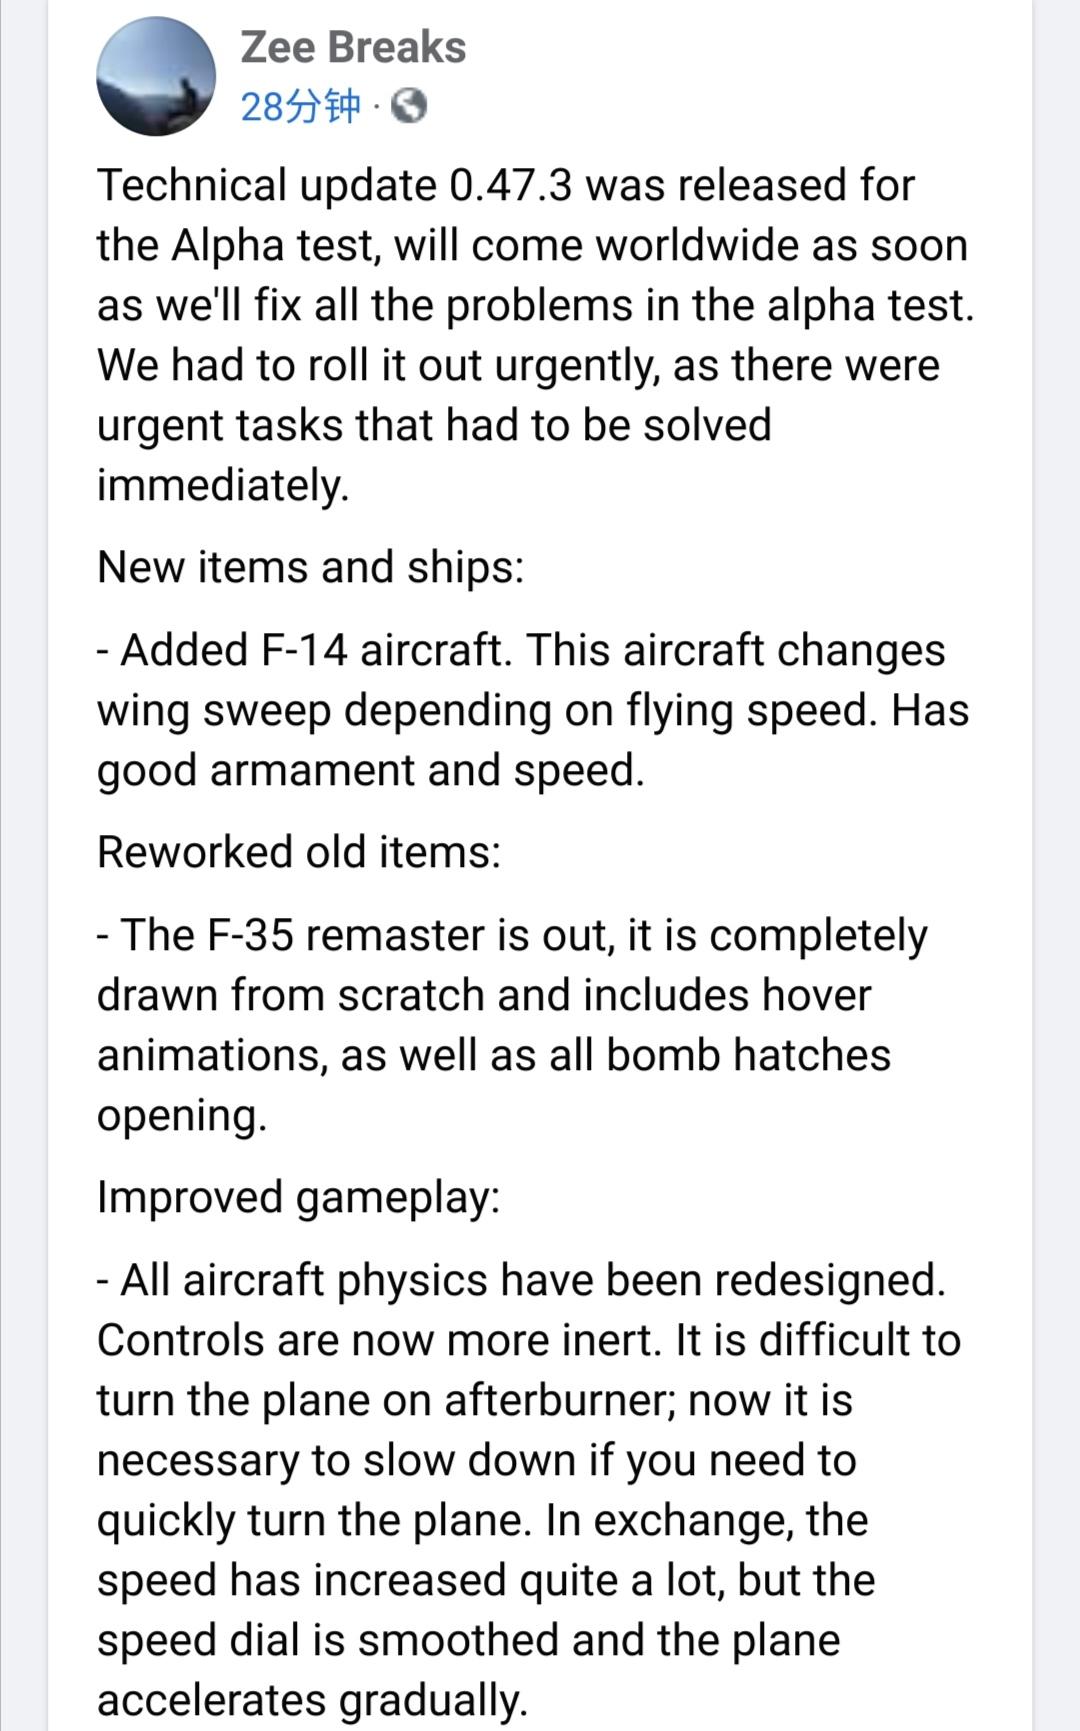The height and width of the screenshot is (1731, 1080).
Task: Tap the word 'opening.' after bomb hatches
Action: pyautogui.click(x=182, y=1115)
